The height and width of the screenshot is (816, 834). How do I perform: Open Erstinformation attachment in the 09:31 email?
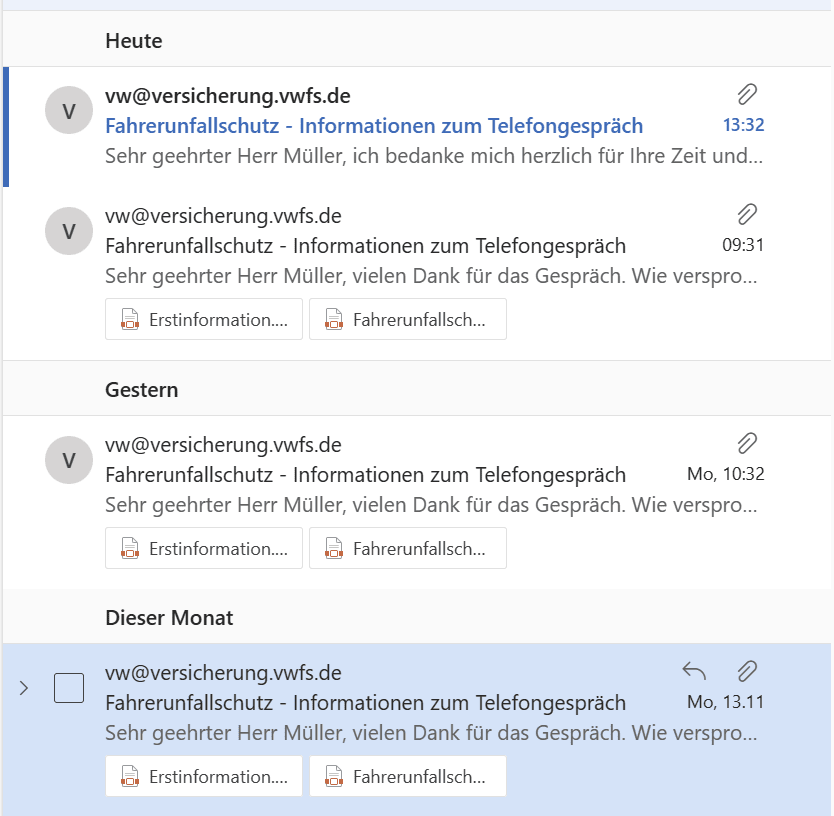204,319
